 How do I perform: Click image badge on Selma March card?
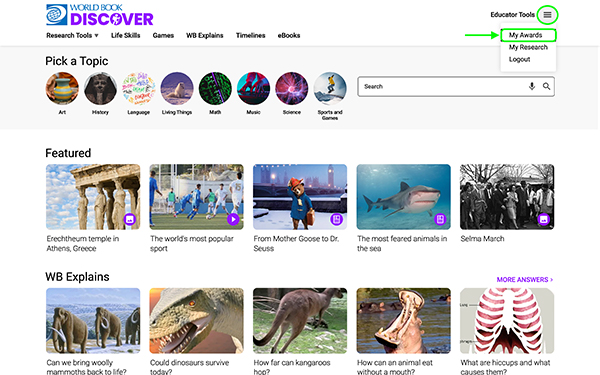(543, 219)
